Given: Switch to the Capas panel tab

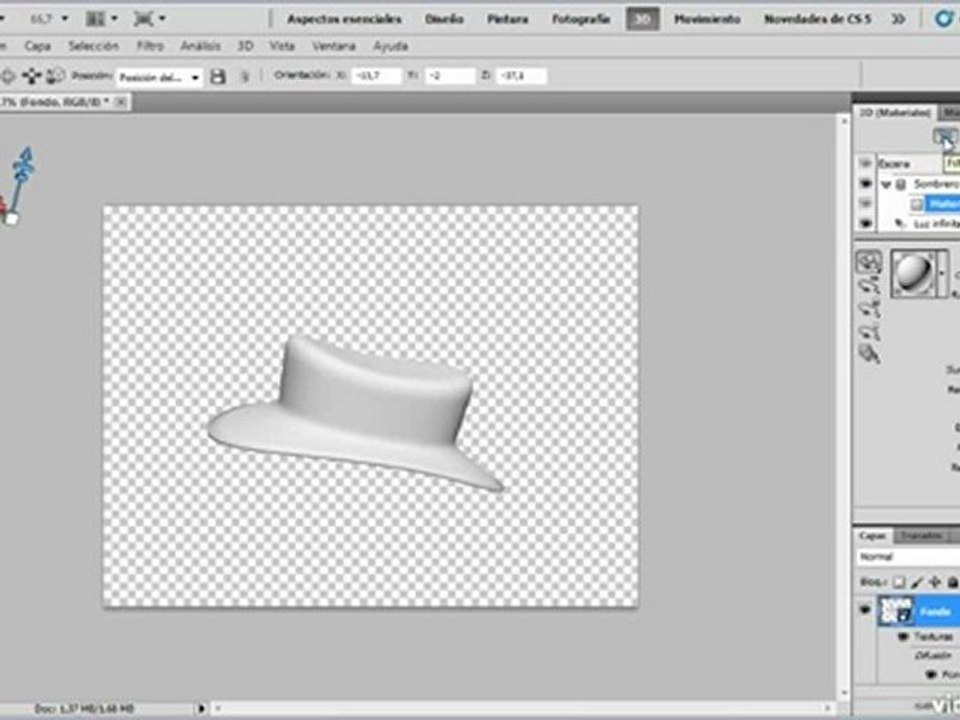Looking at the screenshot, I should pyautogui.click(x=873, y=536).
